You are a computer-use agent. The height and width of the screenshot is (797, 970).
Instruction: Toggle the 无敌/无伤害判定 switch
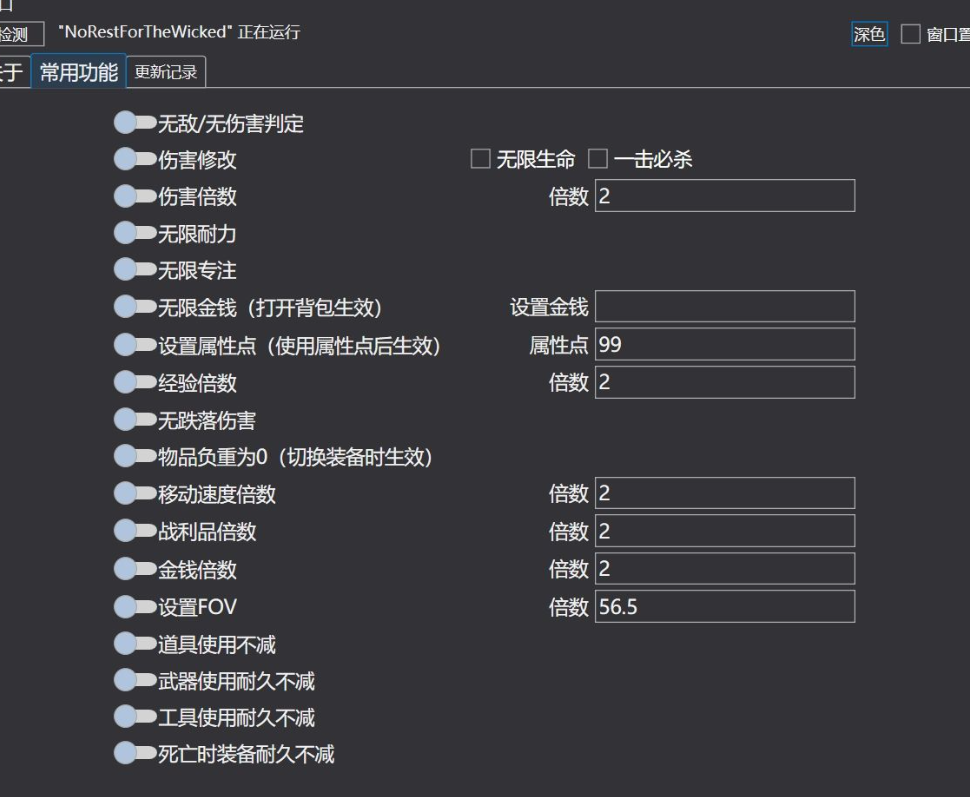tap(135, 123)
